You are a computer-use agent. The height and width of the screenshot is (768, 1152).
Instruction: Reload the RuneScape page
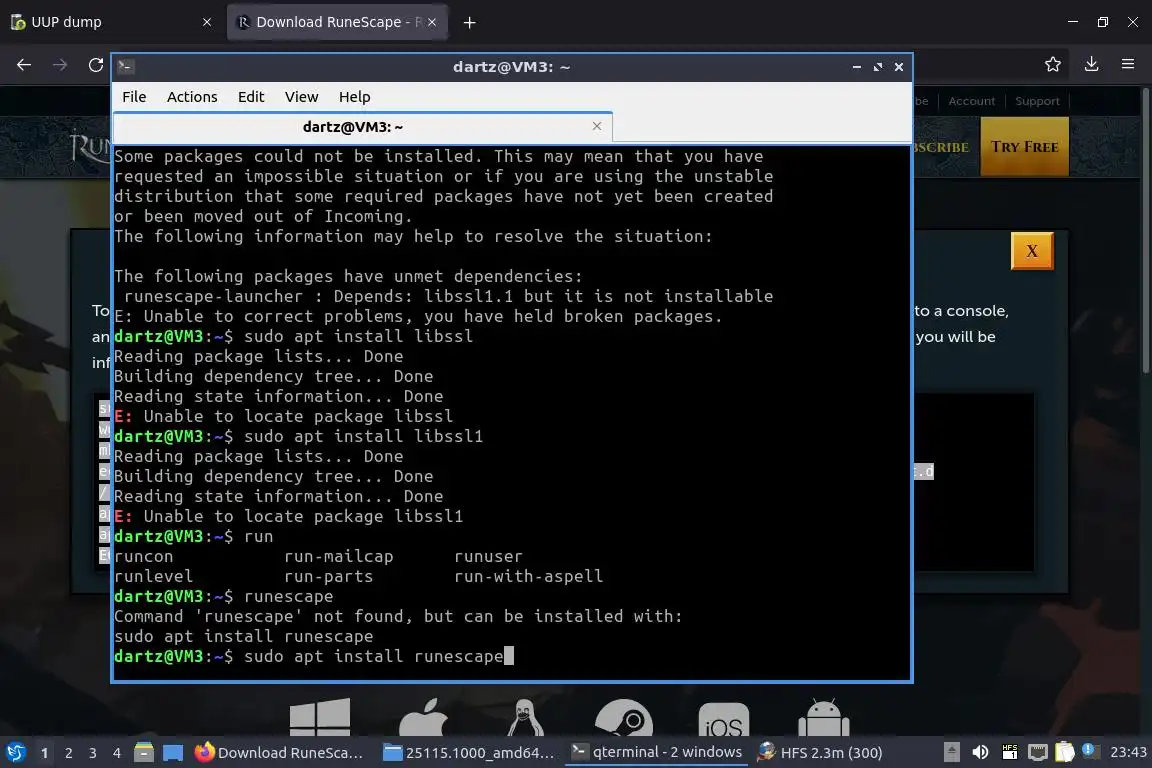click(96, 65)
